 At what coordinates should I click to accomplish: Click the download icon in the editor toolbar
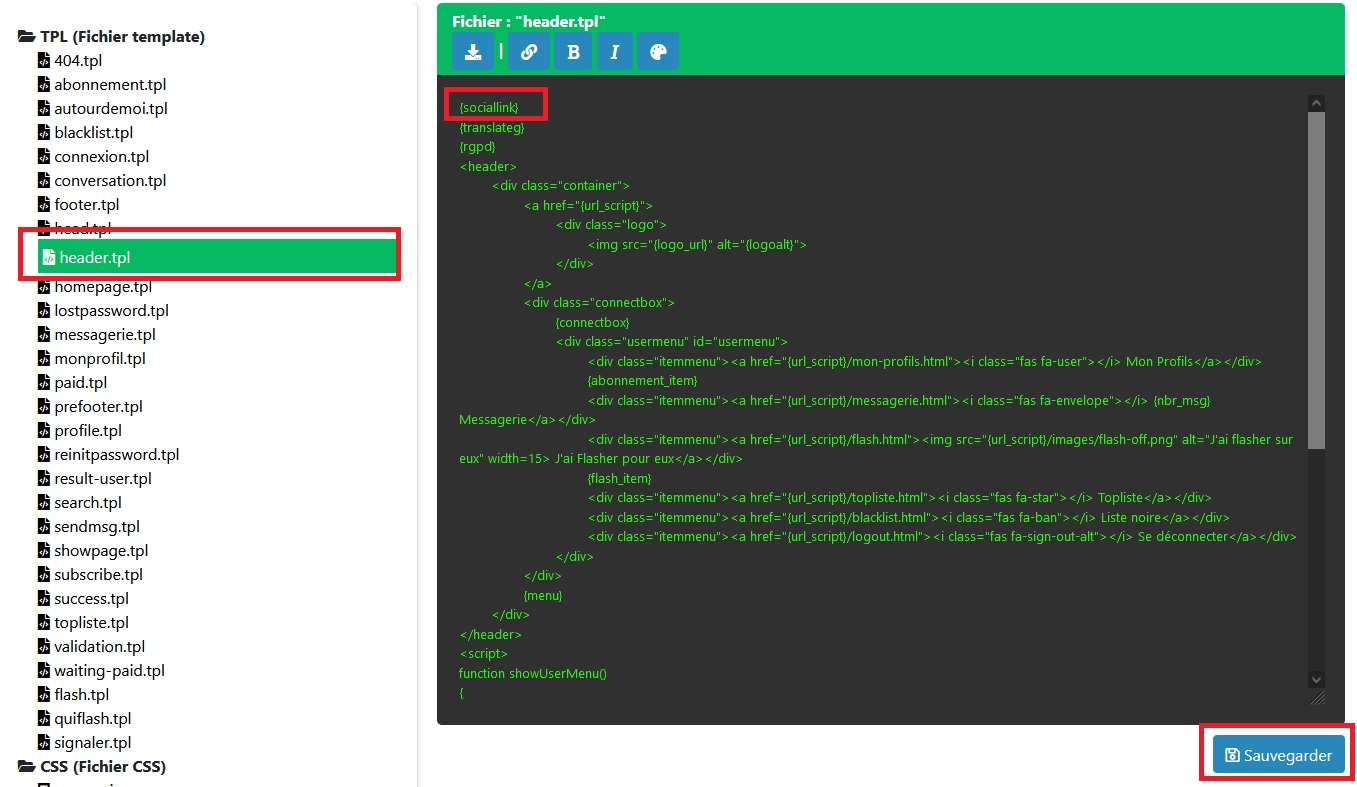473,52
